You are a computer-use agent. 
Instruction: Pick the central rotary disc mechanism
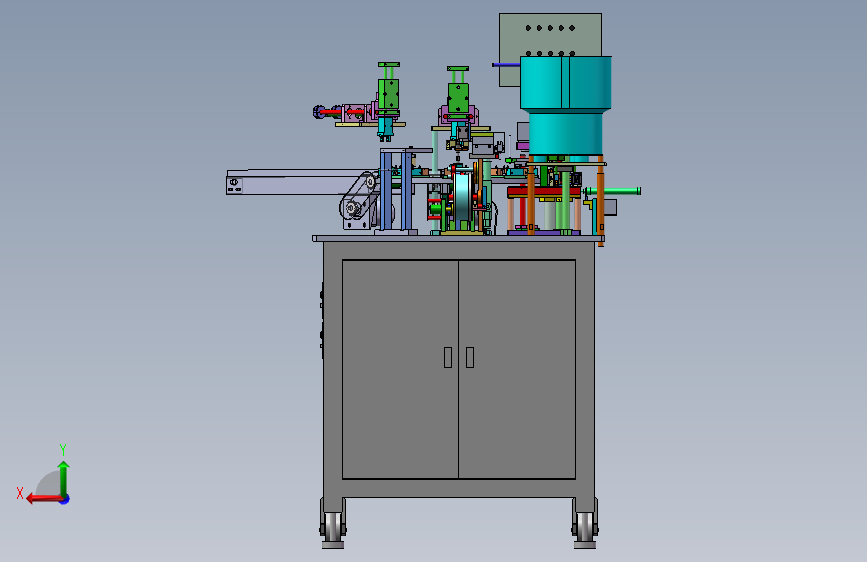[x=462, y=198]
